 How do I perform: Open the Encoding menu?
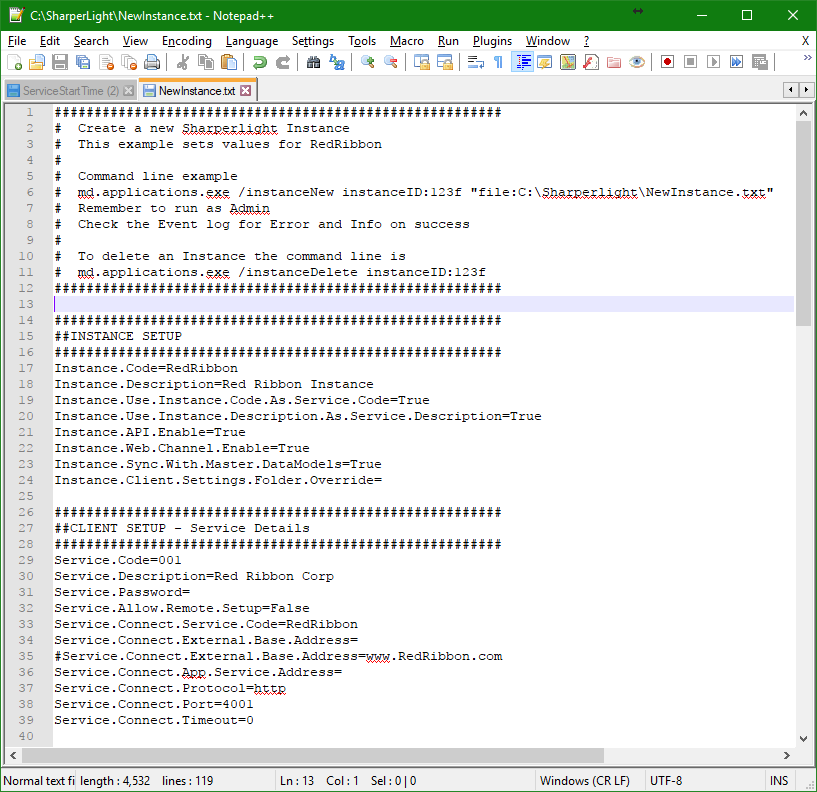click(187, 41)
